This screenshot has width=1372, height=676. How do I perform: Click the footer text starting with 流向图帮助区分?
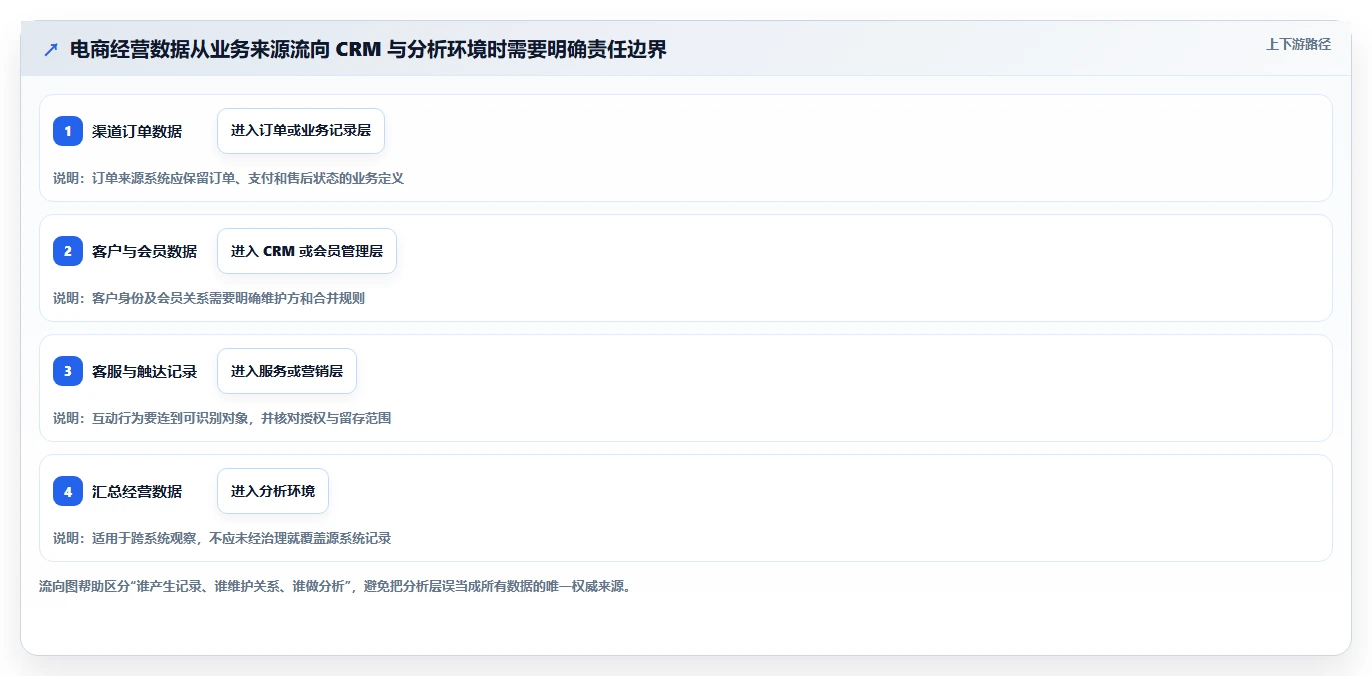(335, 586)
